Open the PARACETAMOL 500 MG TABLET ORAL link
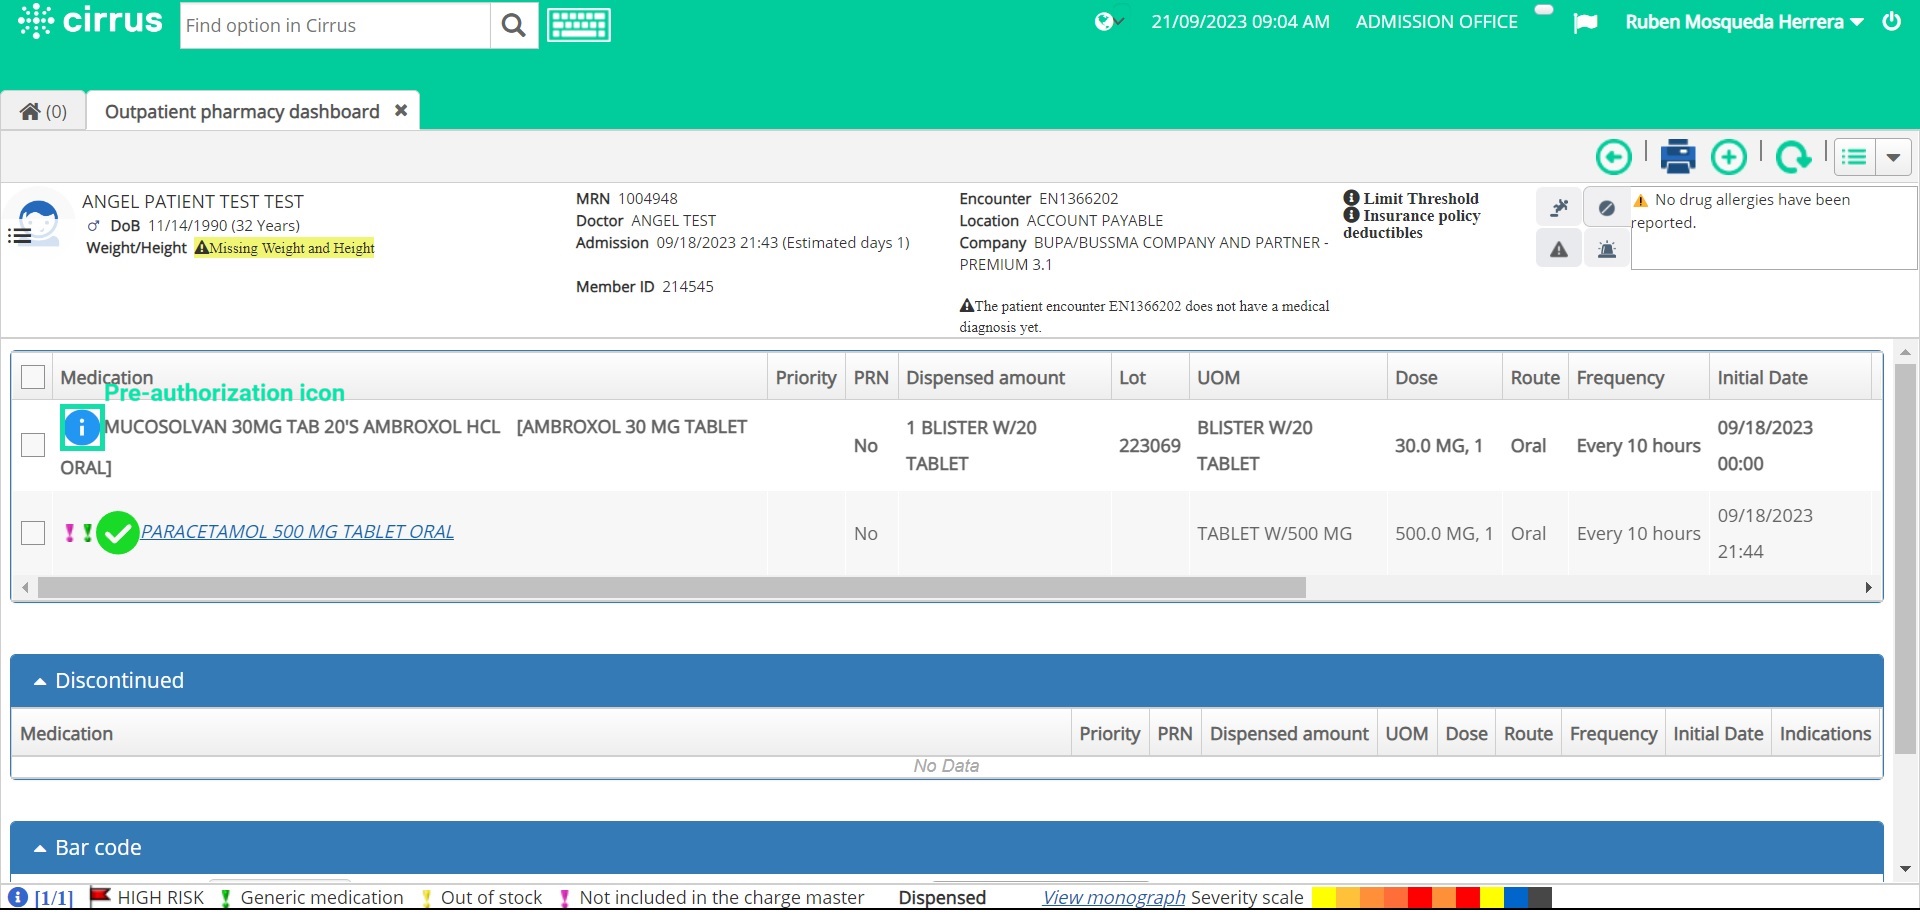 pyautogui.click(x=298, y=531)
